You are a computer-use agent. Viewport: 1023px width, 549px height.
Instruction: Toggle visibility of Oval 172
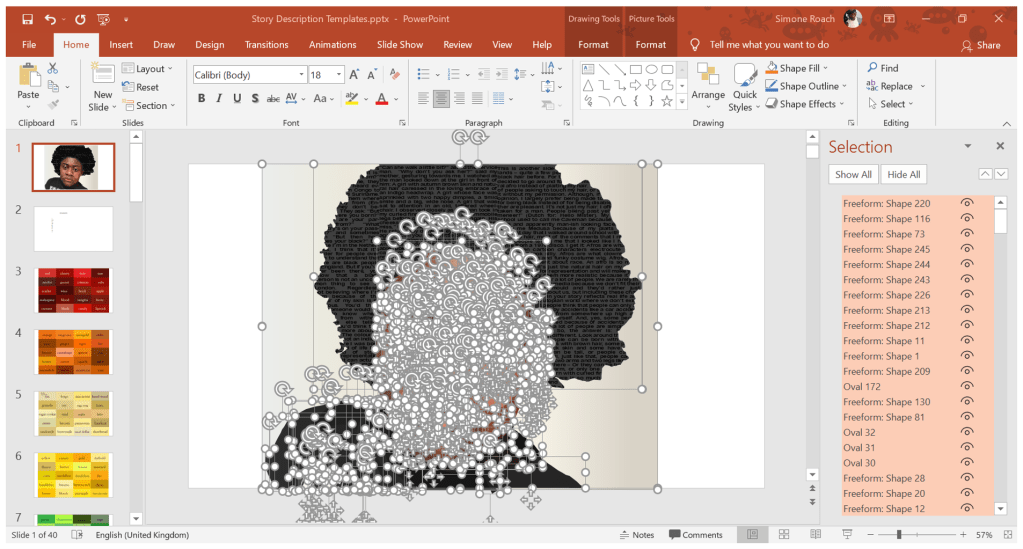coord(967,387)
